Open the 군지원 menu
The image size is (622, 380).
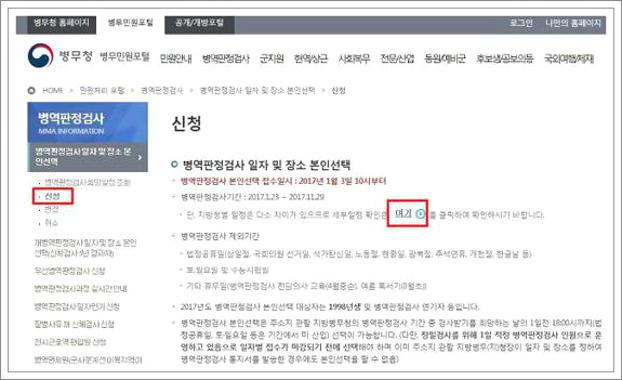point(272,59)
